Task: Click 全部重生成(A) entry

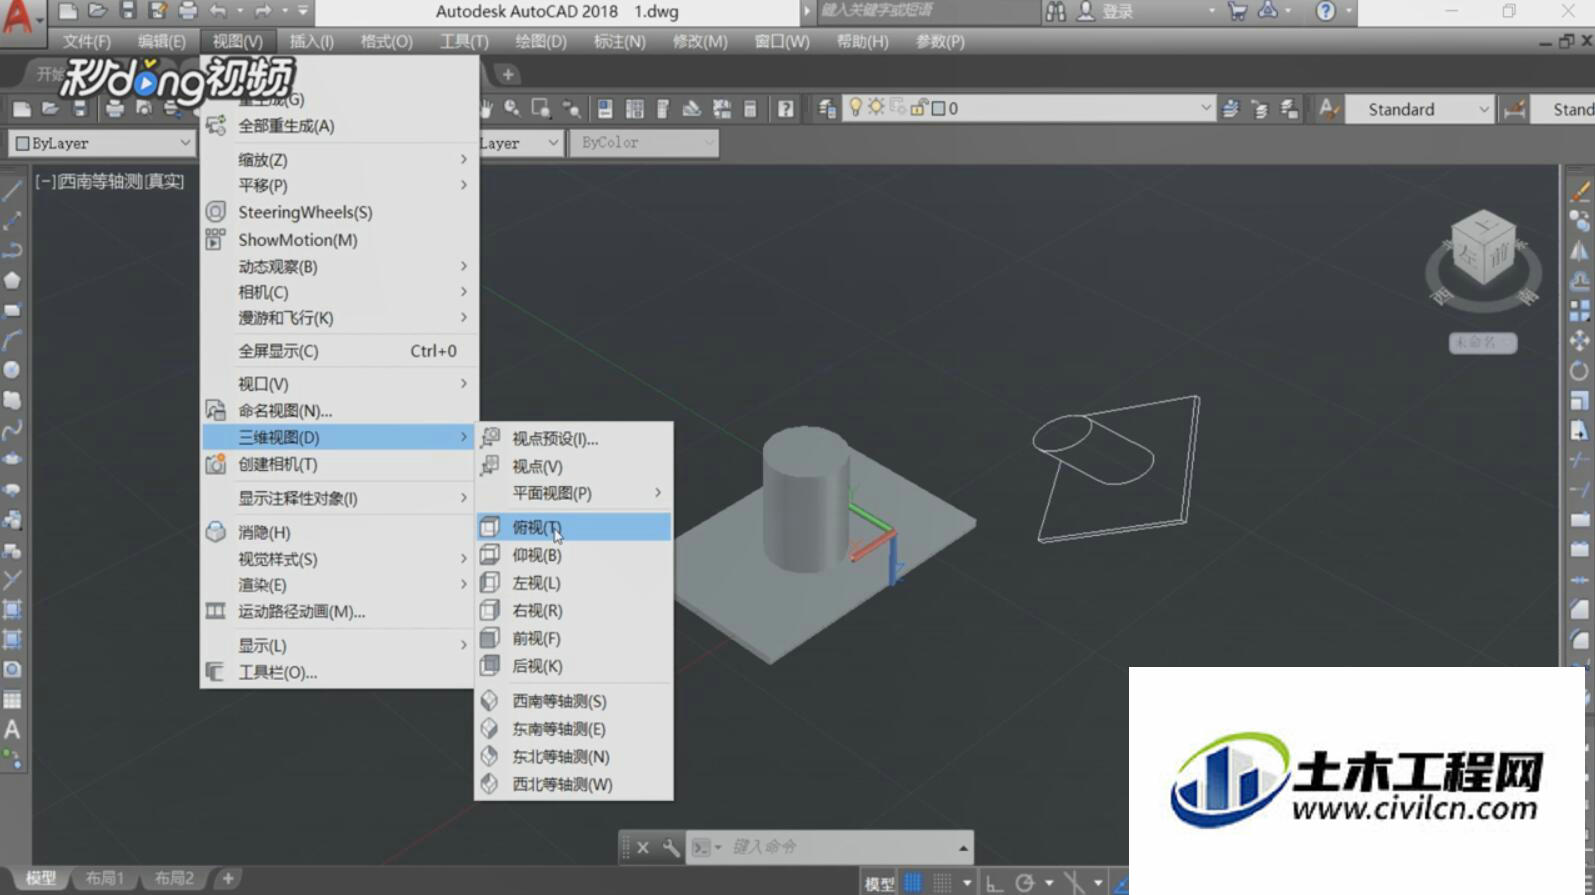Action: click(x=339, y=126)
